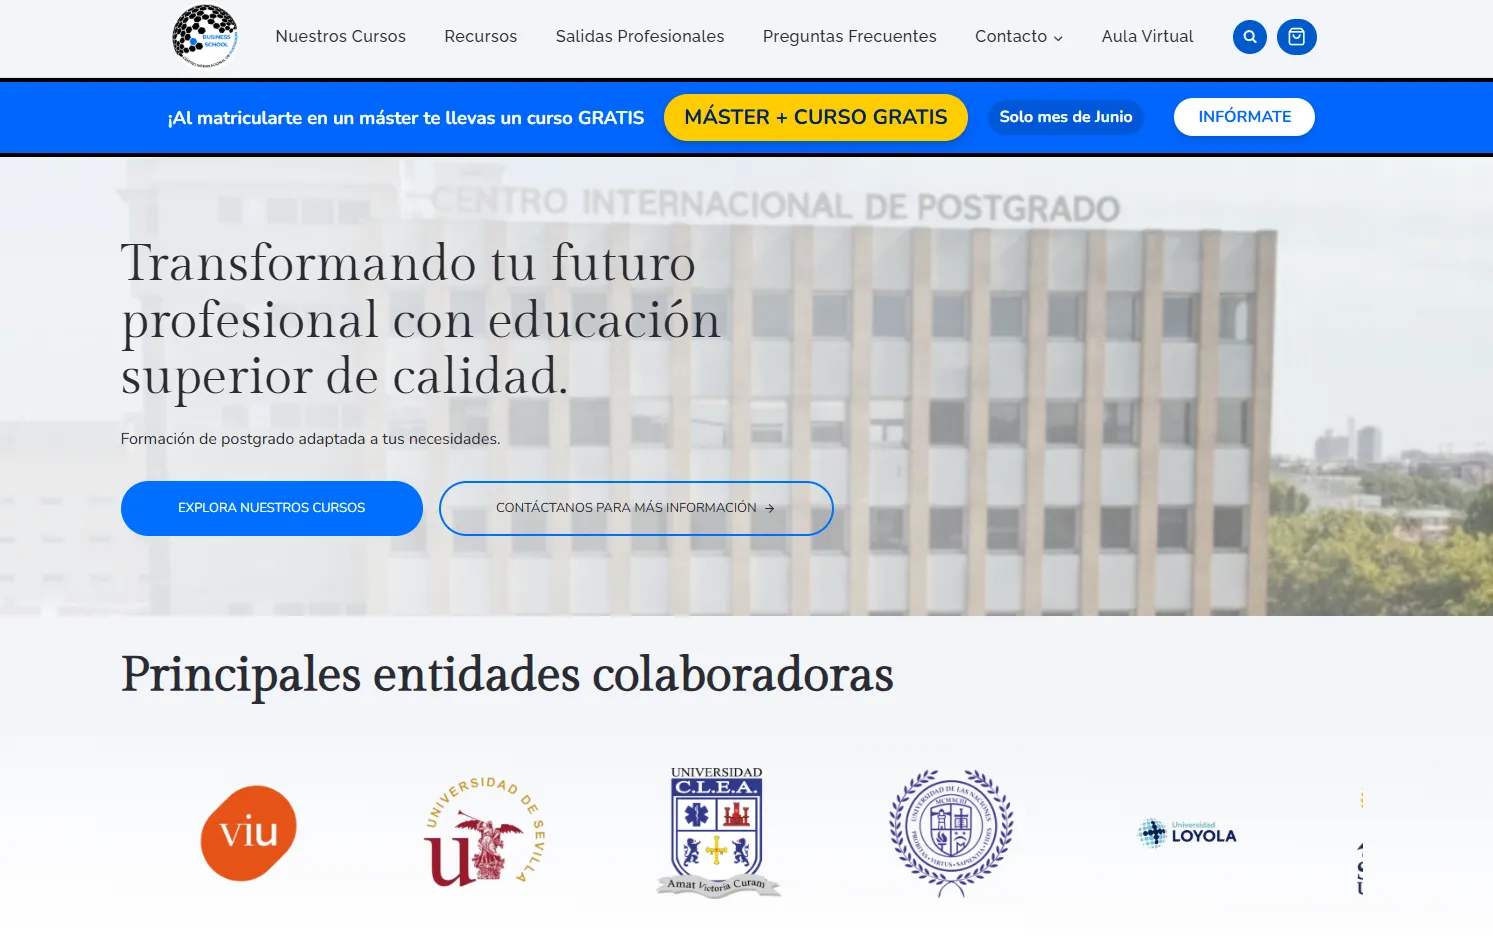The height and width of the screenshot is (936, 1493).
Task: Click the Formación de postgrado adaptada text
Action: click(310, 439)
